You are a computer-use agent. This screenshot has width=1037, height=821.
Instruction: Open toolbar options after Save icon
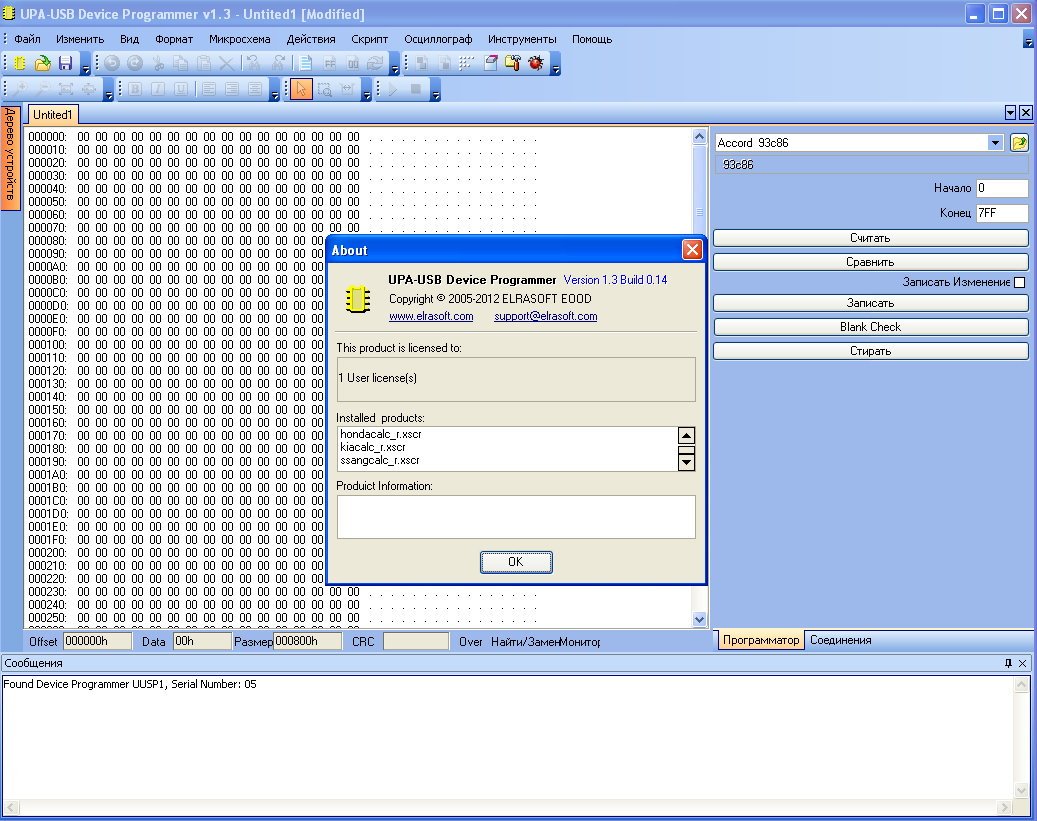coord(85,65)
